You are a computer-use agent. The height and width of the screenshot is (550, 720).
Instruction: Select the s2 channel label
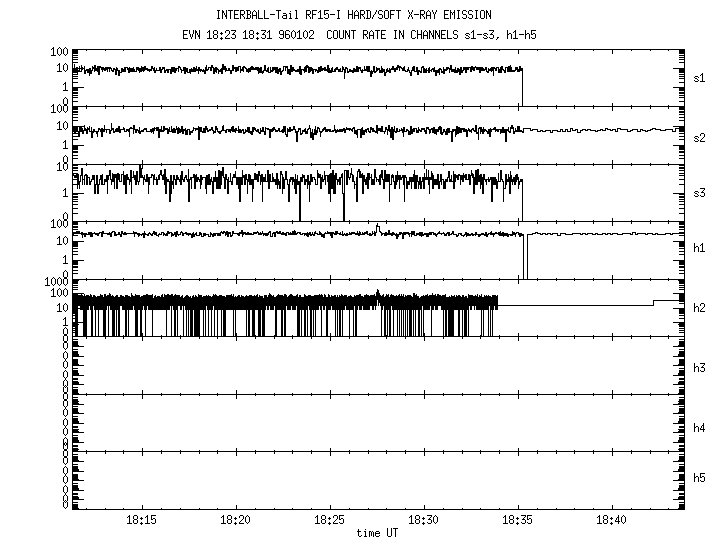point(700,136)
